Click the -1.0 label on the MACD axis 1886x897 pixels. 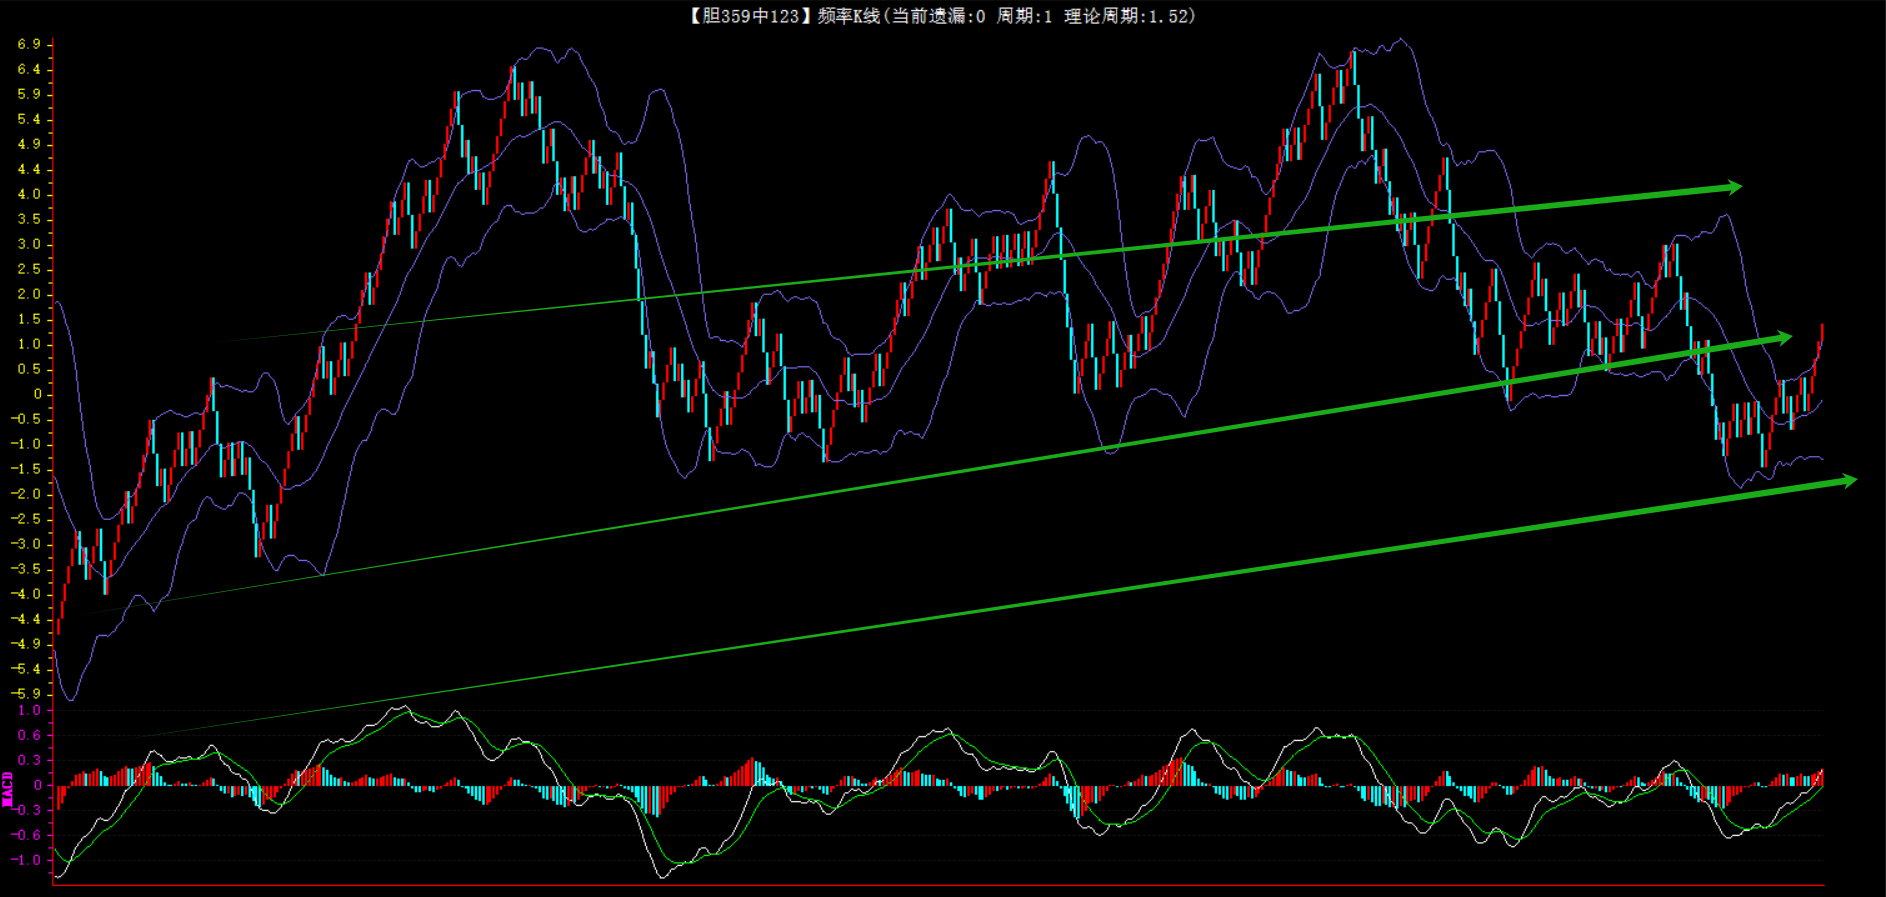[27, 860]
